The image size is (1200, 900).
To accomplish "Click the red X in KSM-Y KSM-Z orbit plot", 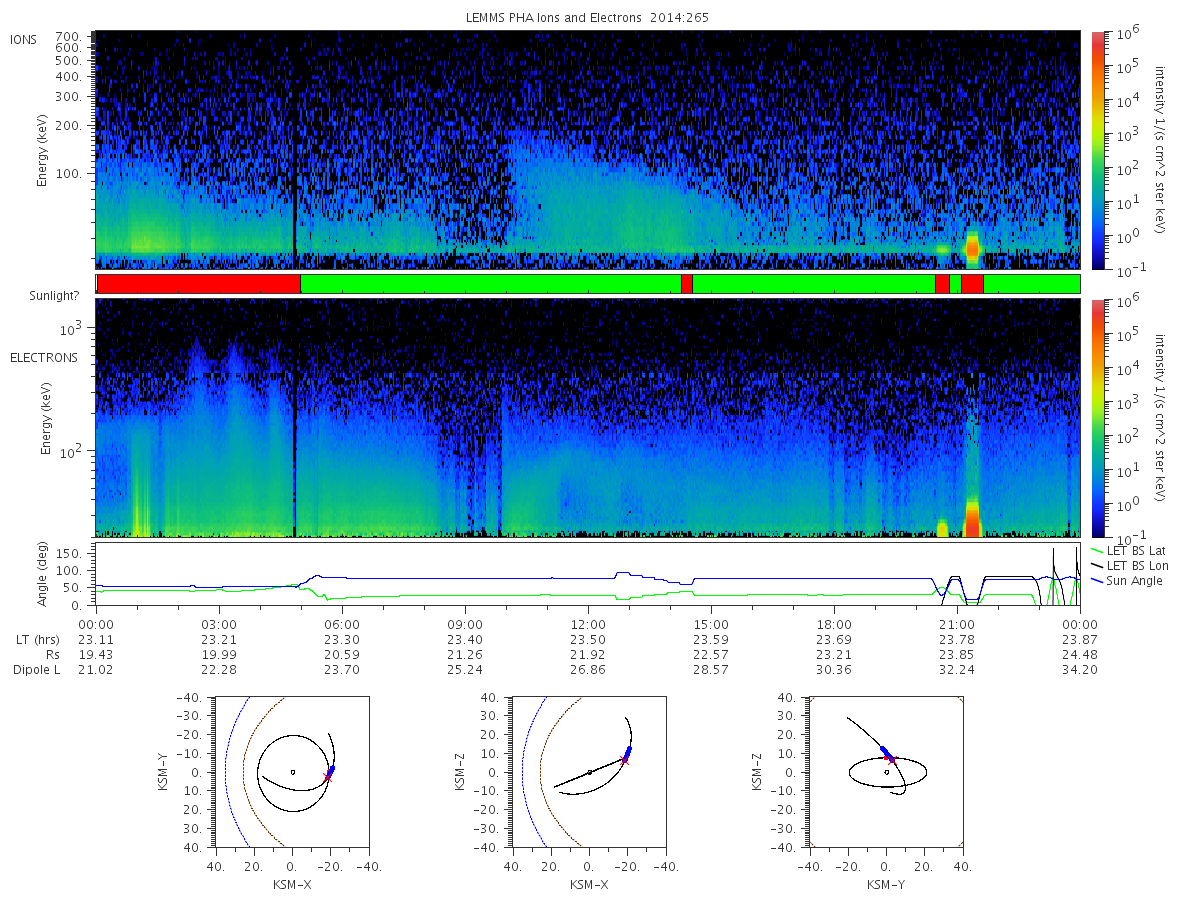I will pyautogui.click(x=890, y=760).
